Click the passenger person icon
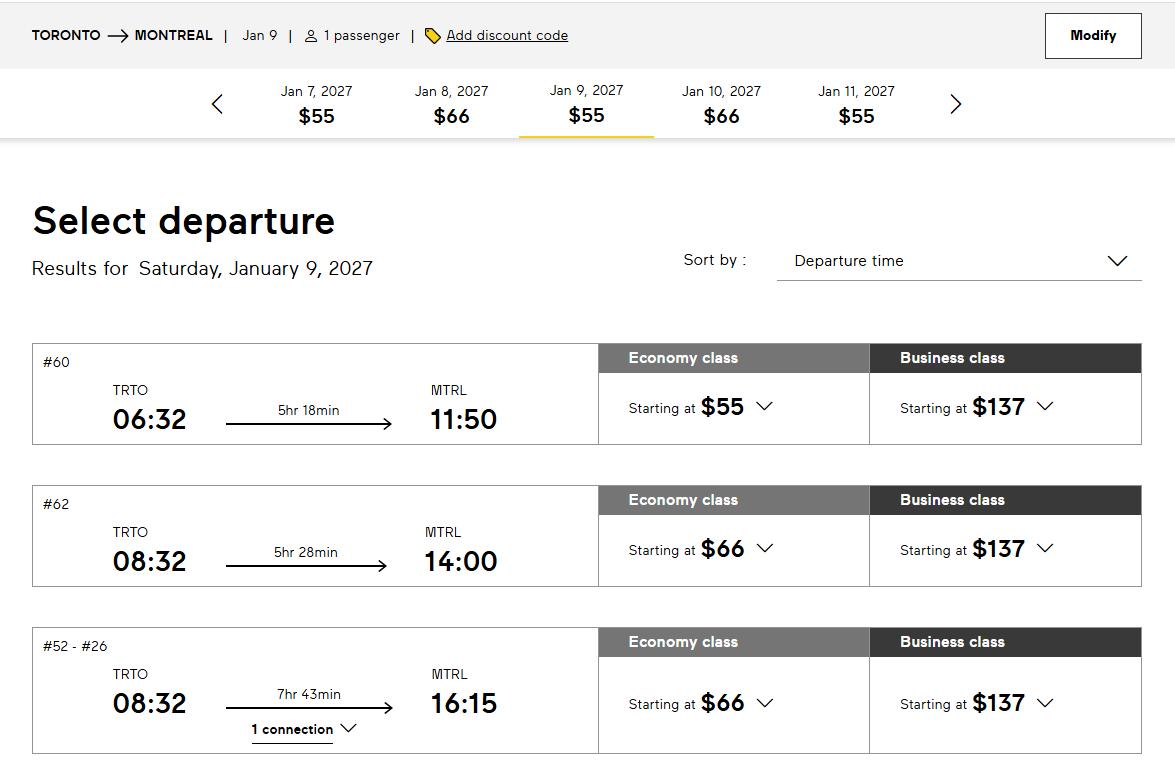 [311, 36]
